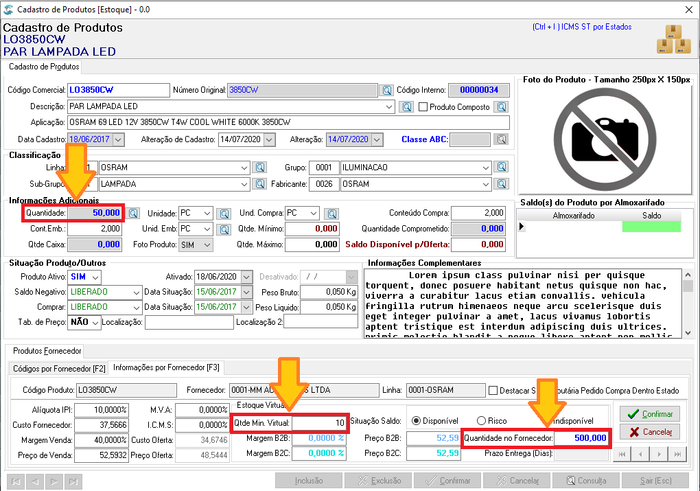Select the Disponível radio option
Image resolution: width=700 pixels, height=491 pixels.
click(x=416, y=421)
